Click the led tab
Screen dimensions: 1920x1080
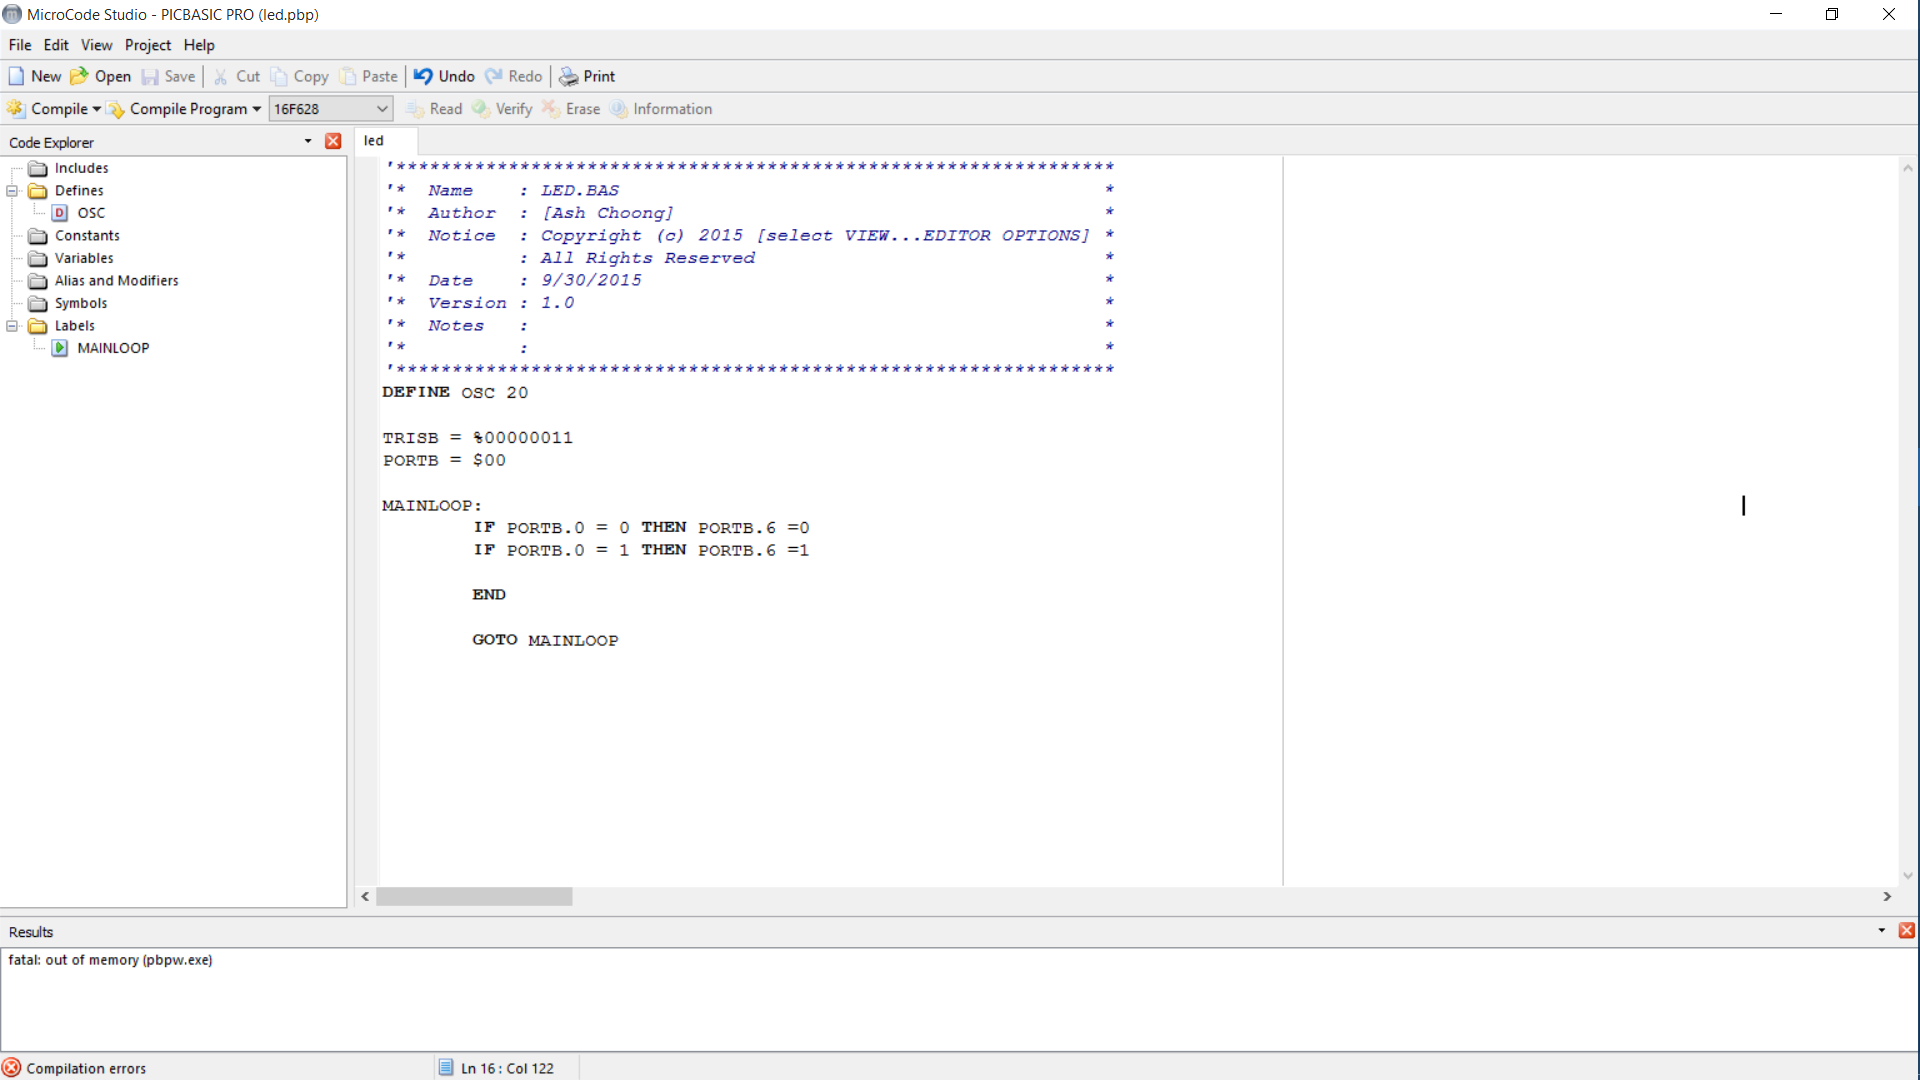pyautogui.click(x=375, y=141)
